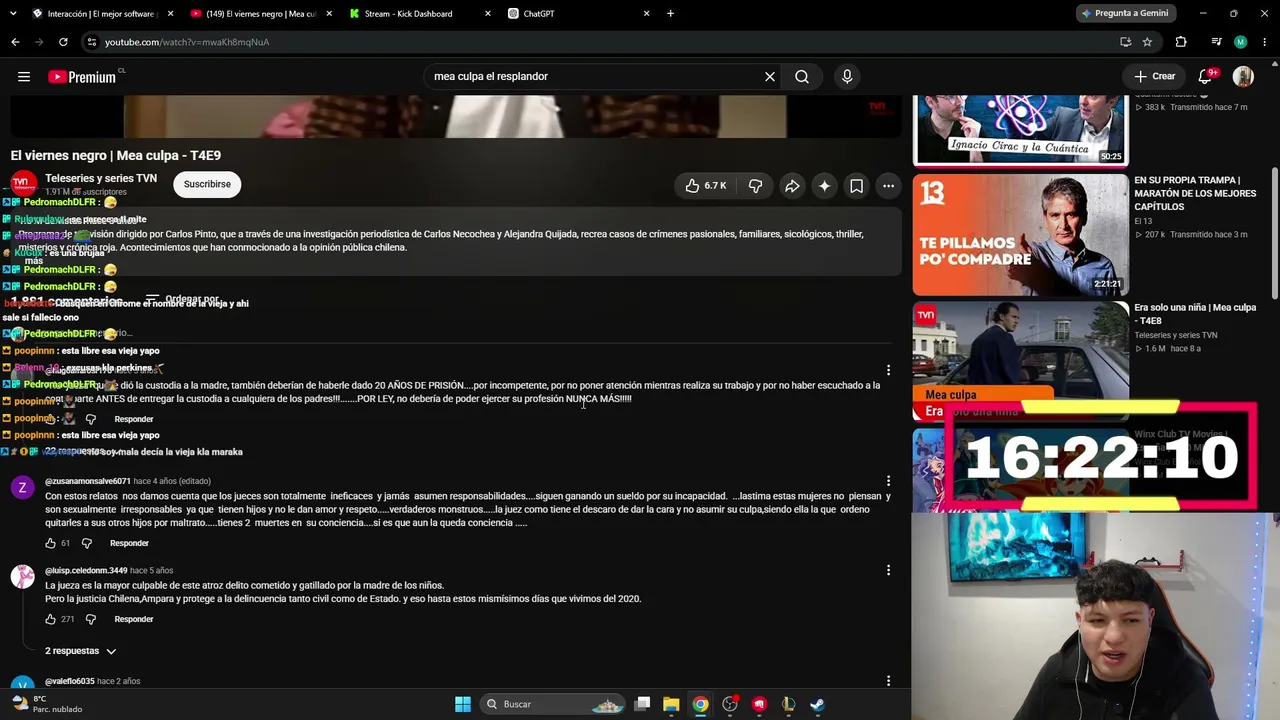Image resolution: width=1280 pixels, height=720 pixels.
Task: Open 'Era solo una niña | Mea culpa' title
Action: [1195, 314]
